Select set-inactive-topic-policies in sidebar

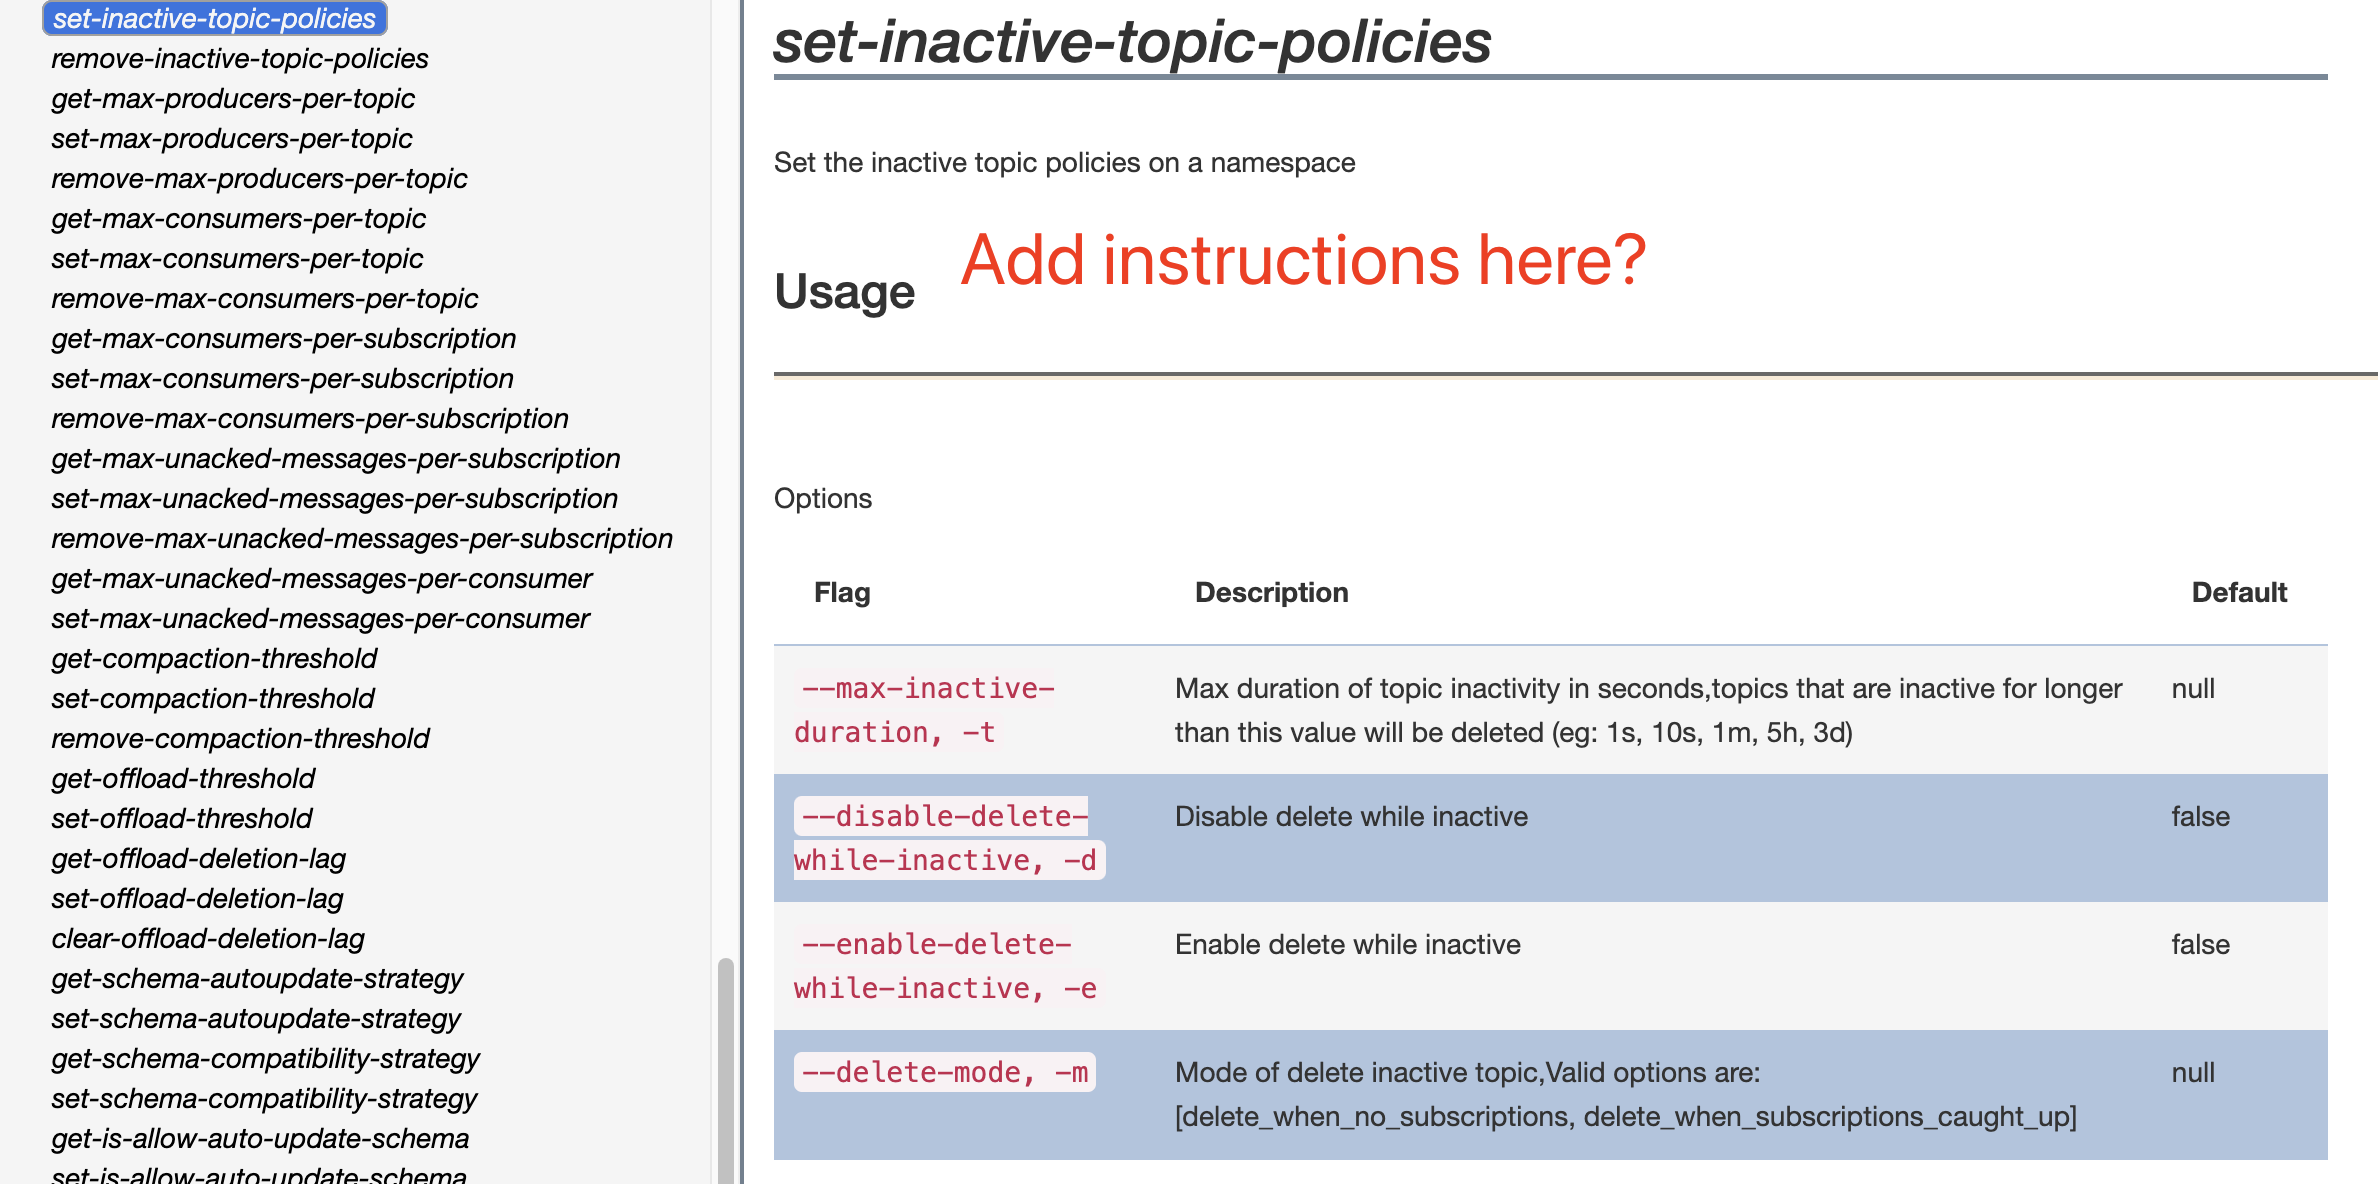[x=214, y=19]
